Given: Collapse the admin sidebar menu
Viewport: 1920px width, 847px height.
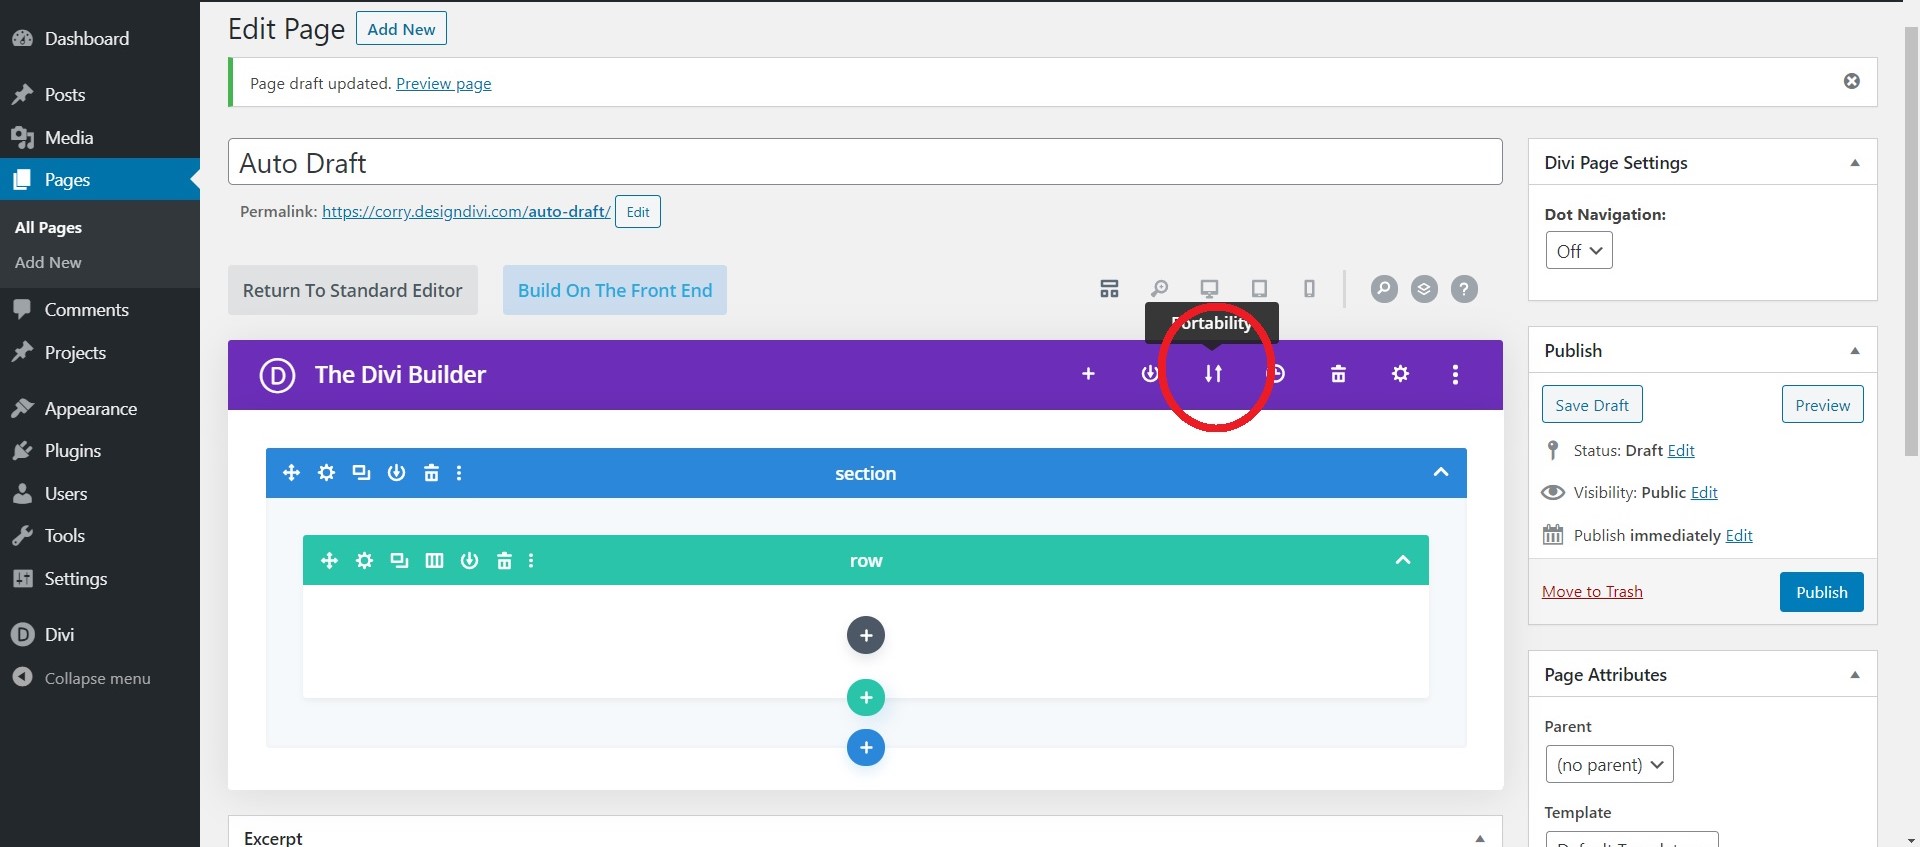Looking at the screenshot, I should [100, 678].
